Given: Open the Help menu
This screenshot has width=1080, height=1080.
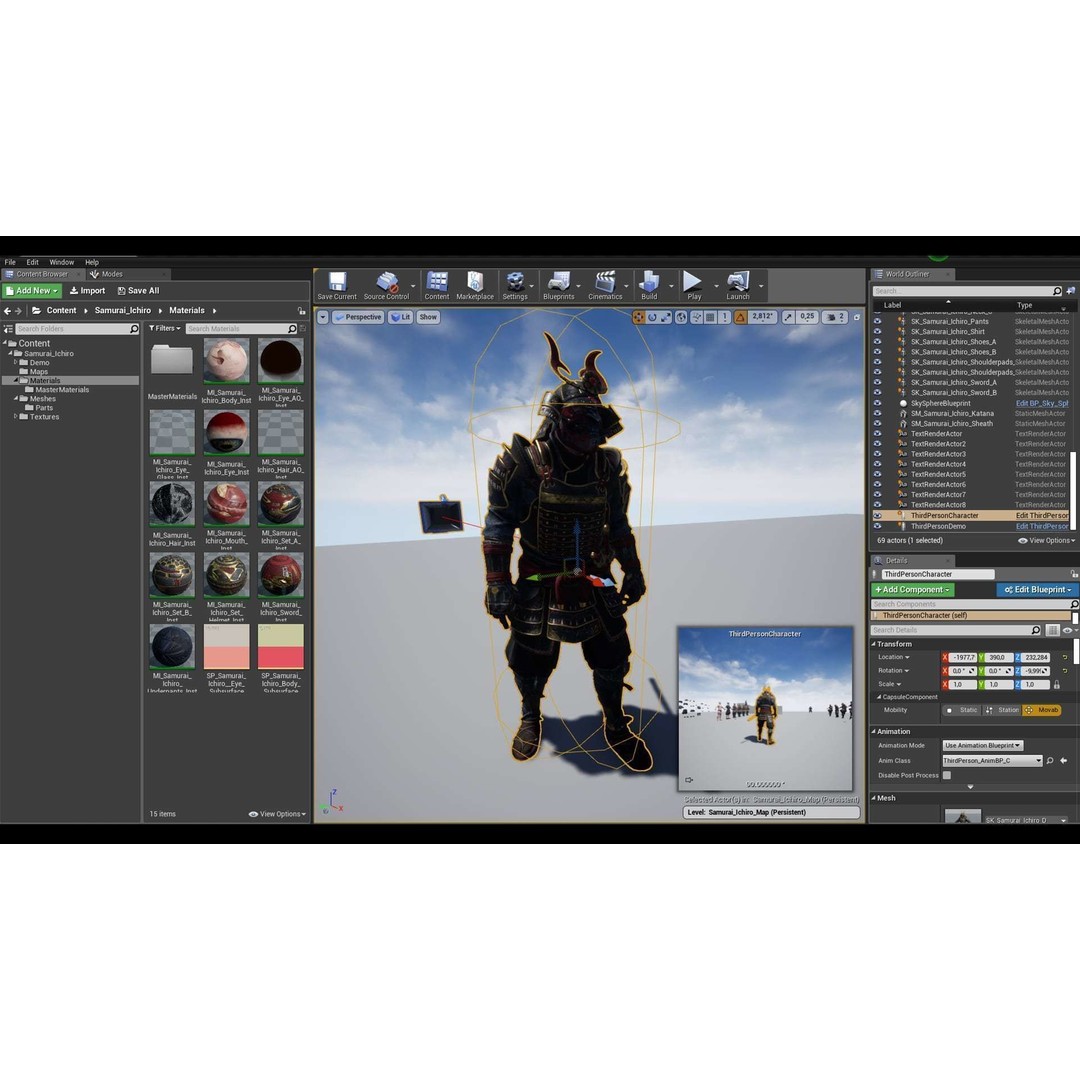Looking at the screenshot, I should (92, 262).
